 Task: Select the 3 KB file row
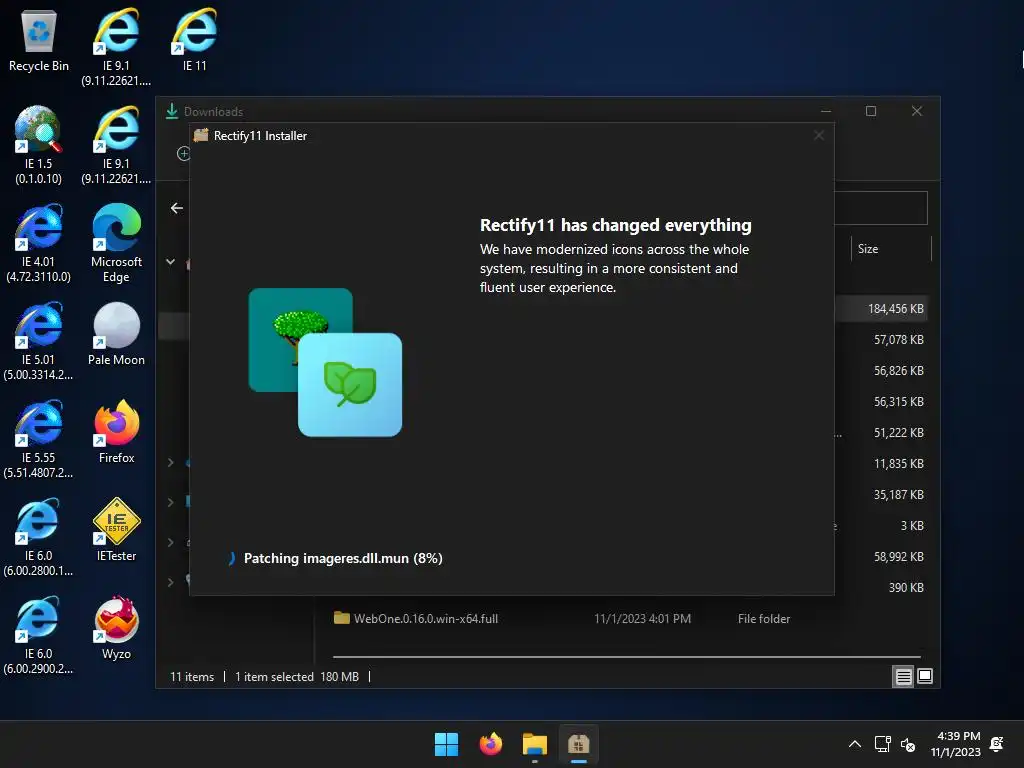pos(881,526)
